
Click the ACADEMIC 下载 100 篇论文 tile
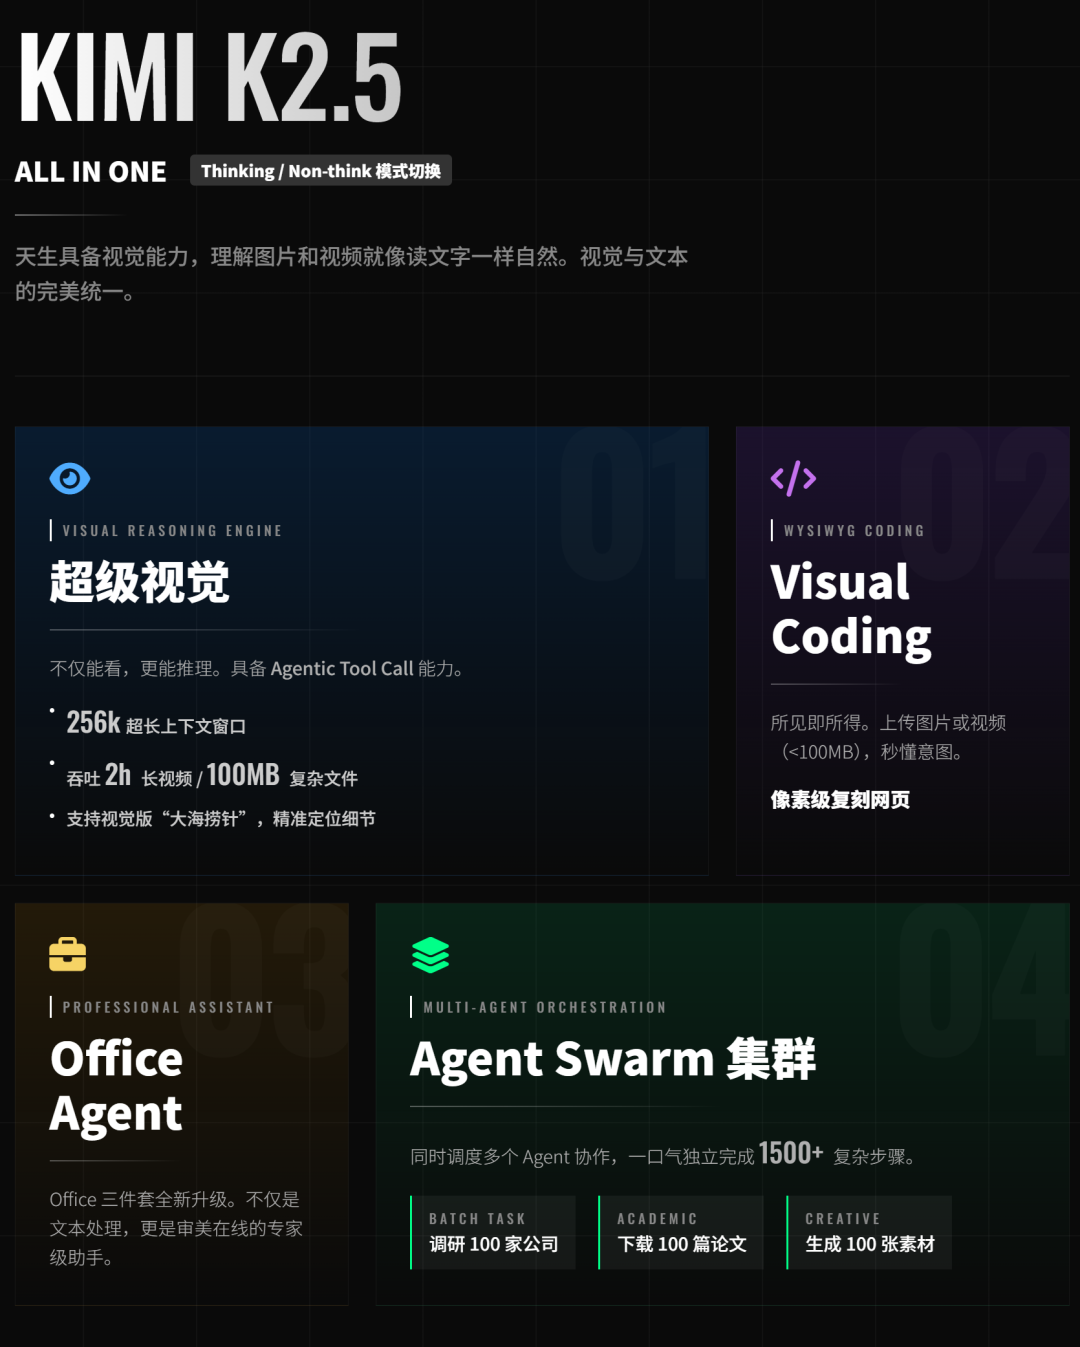click(681, 1232)
